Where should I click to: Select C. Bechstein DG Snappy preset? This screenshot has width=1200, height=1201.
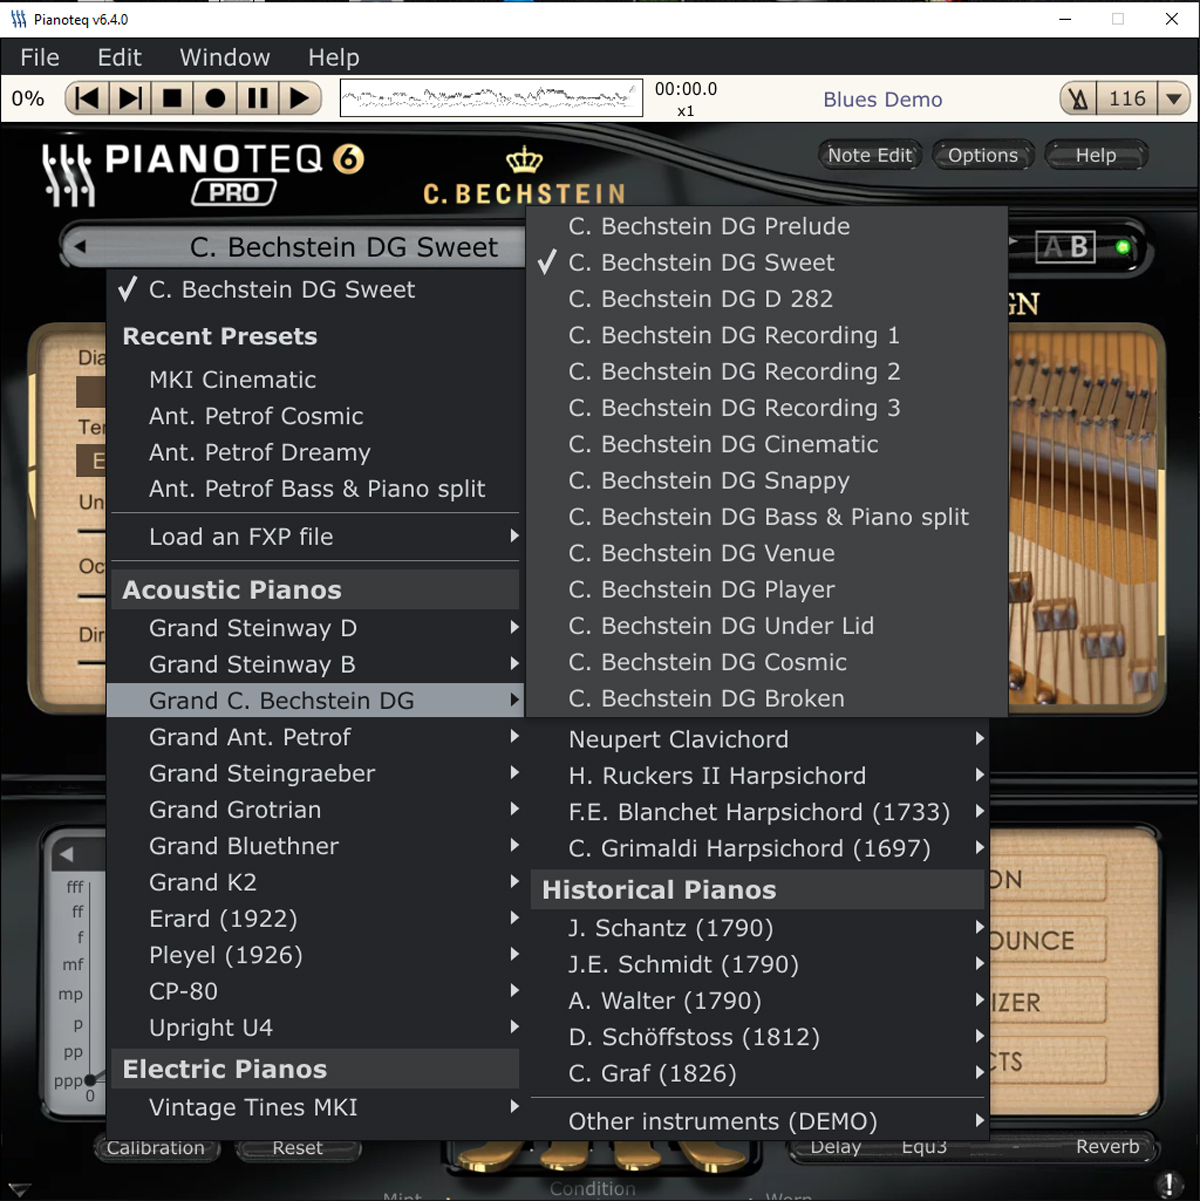pos(766,481)
